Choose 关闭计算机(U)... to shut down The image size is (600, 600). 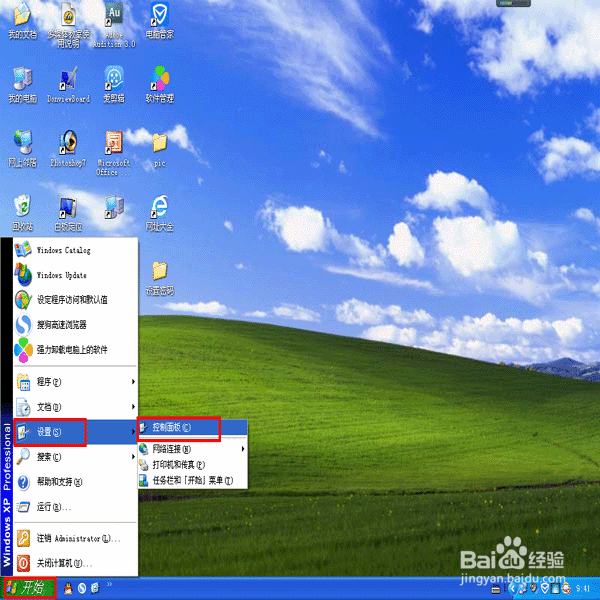click(75, 564)
